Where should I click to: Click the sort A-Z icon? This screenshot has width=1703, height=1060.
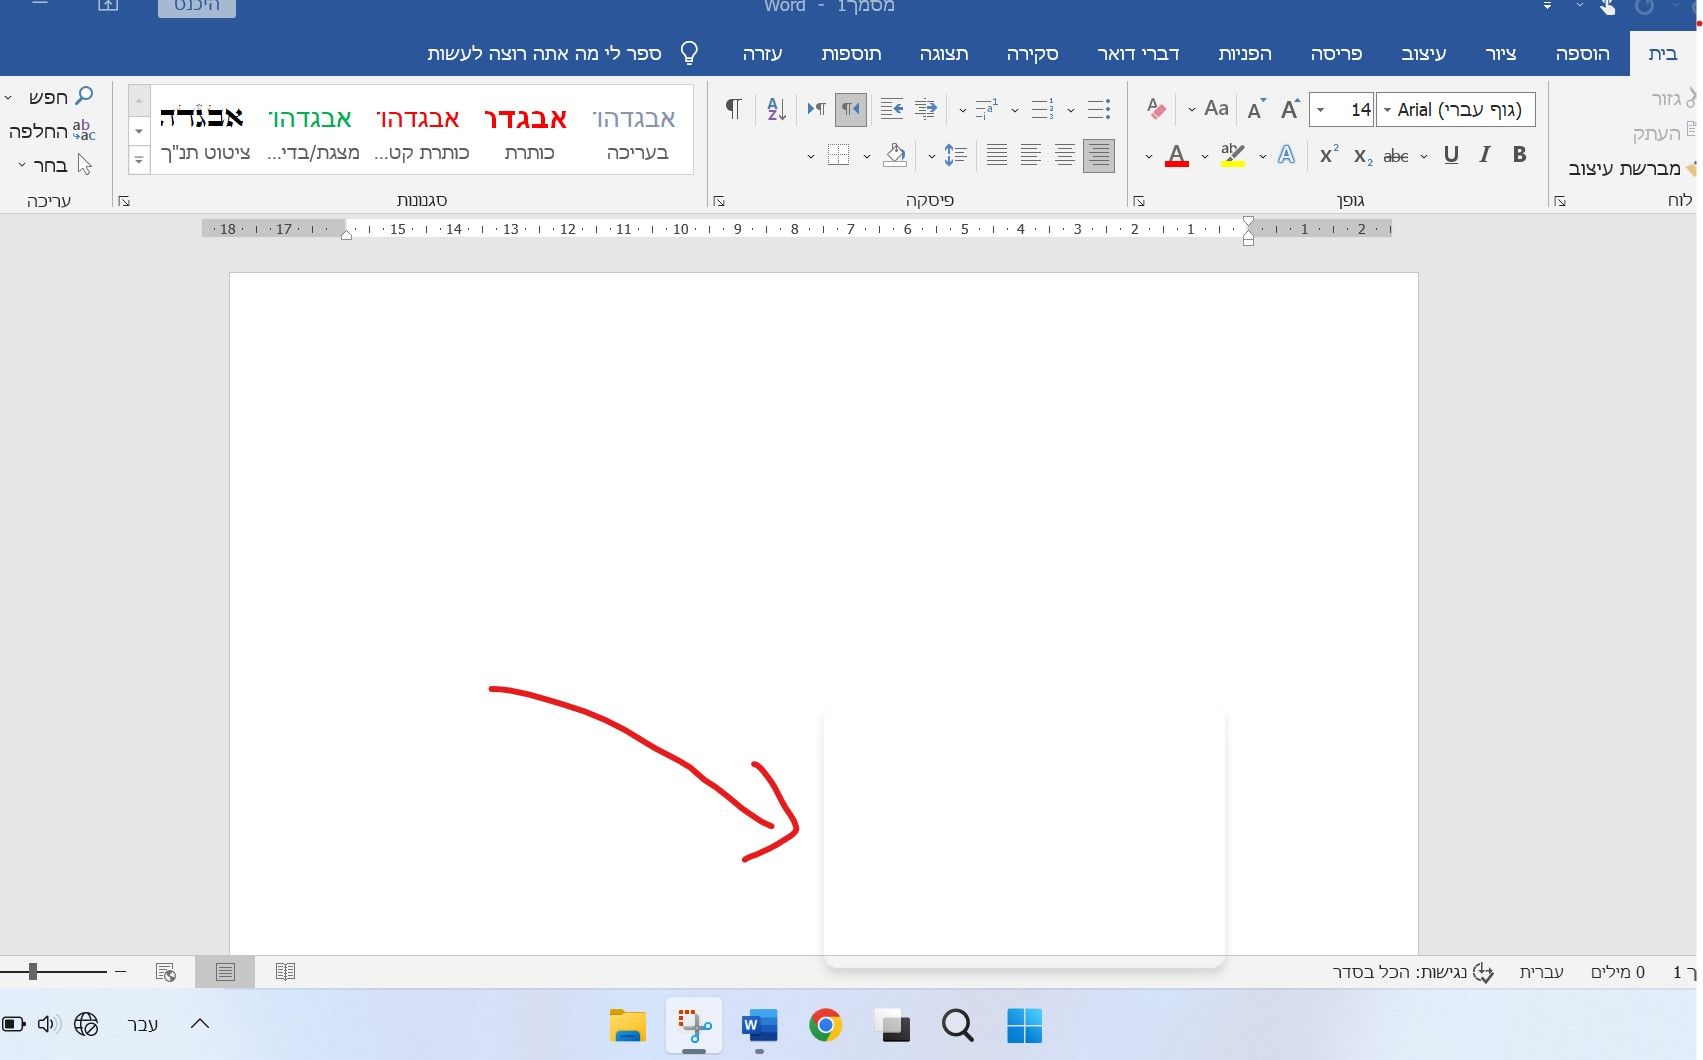pyautogui.click(x=776, y=109)
